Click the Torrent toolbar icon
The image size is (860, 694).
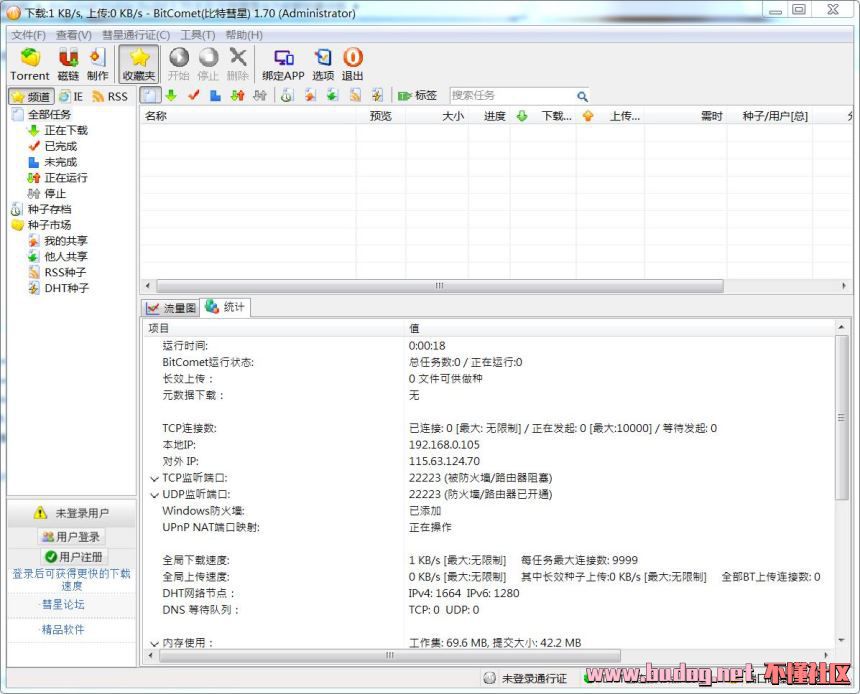30,64
